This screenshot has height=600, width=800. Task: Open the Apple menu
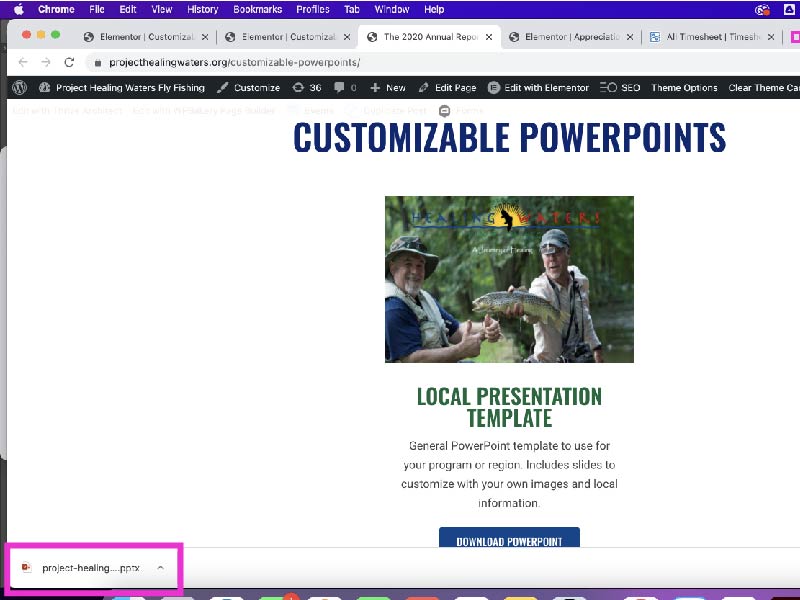pyautogui.click(x=19, y=9)
